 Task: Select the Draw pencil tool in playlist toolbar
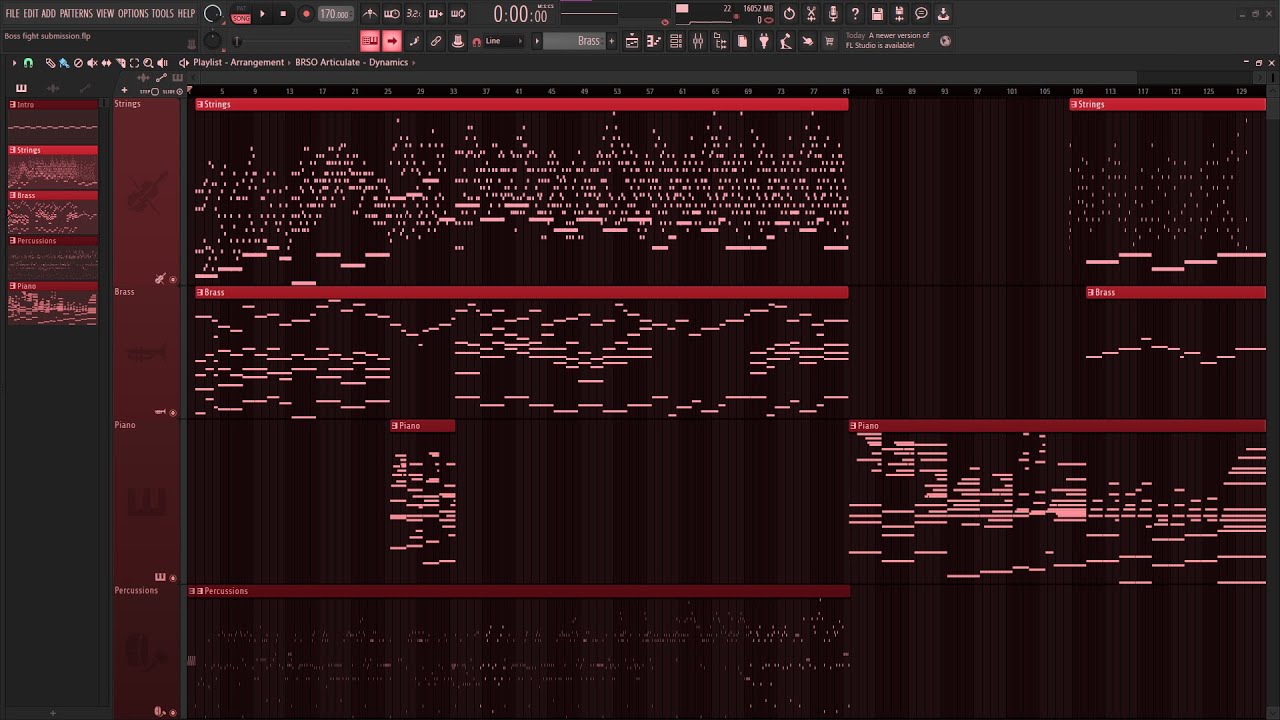tap(50, 62)
